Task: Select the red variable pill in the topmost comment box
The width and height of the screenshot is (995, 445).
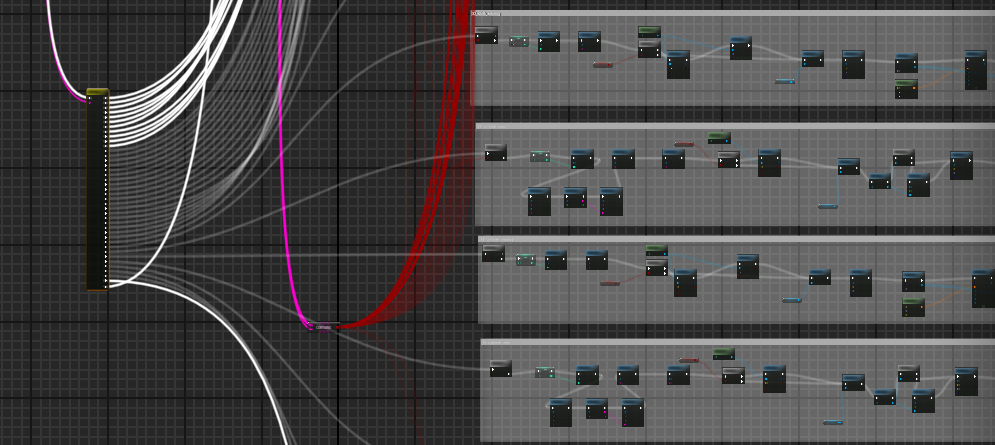Action: coord(603,65)
